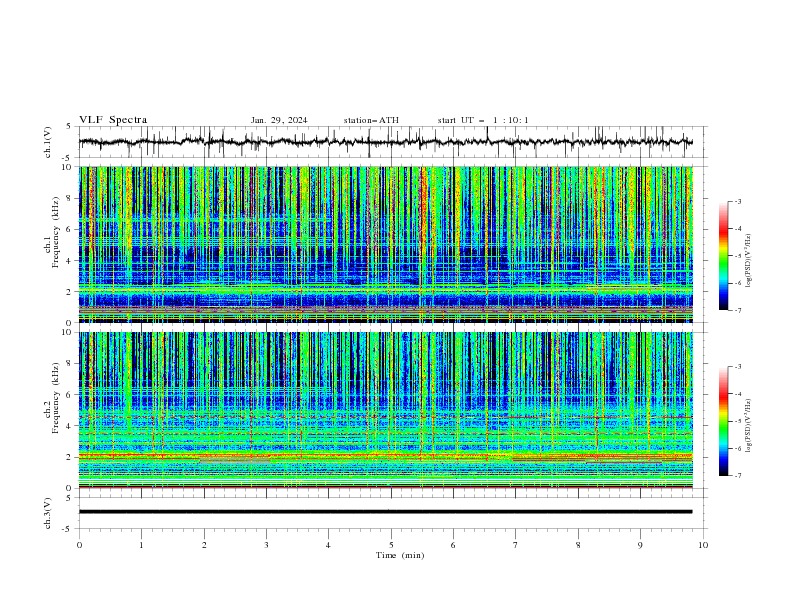Click the "VLF Spectra" title text
Viewport: 792px width, 612px height.
(113, 120)
